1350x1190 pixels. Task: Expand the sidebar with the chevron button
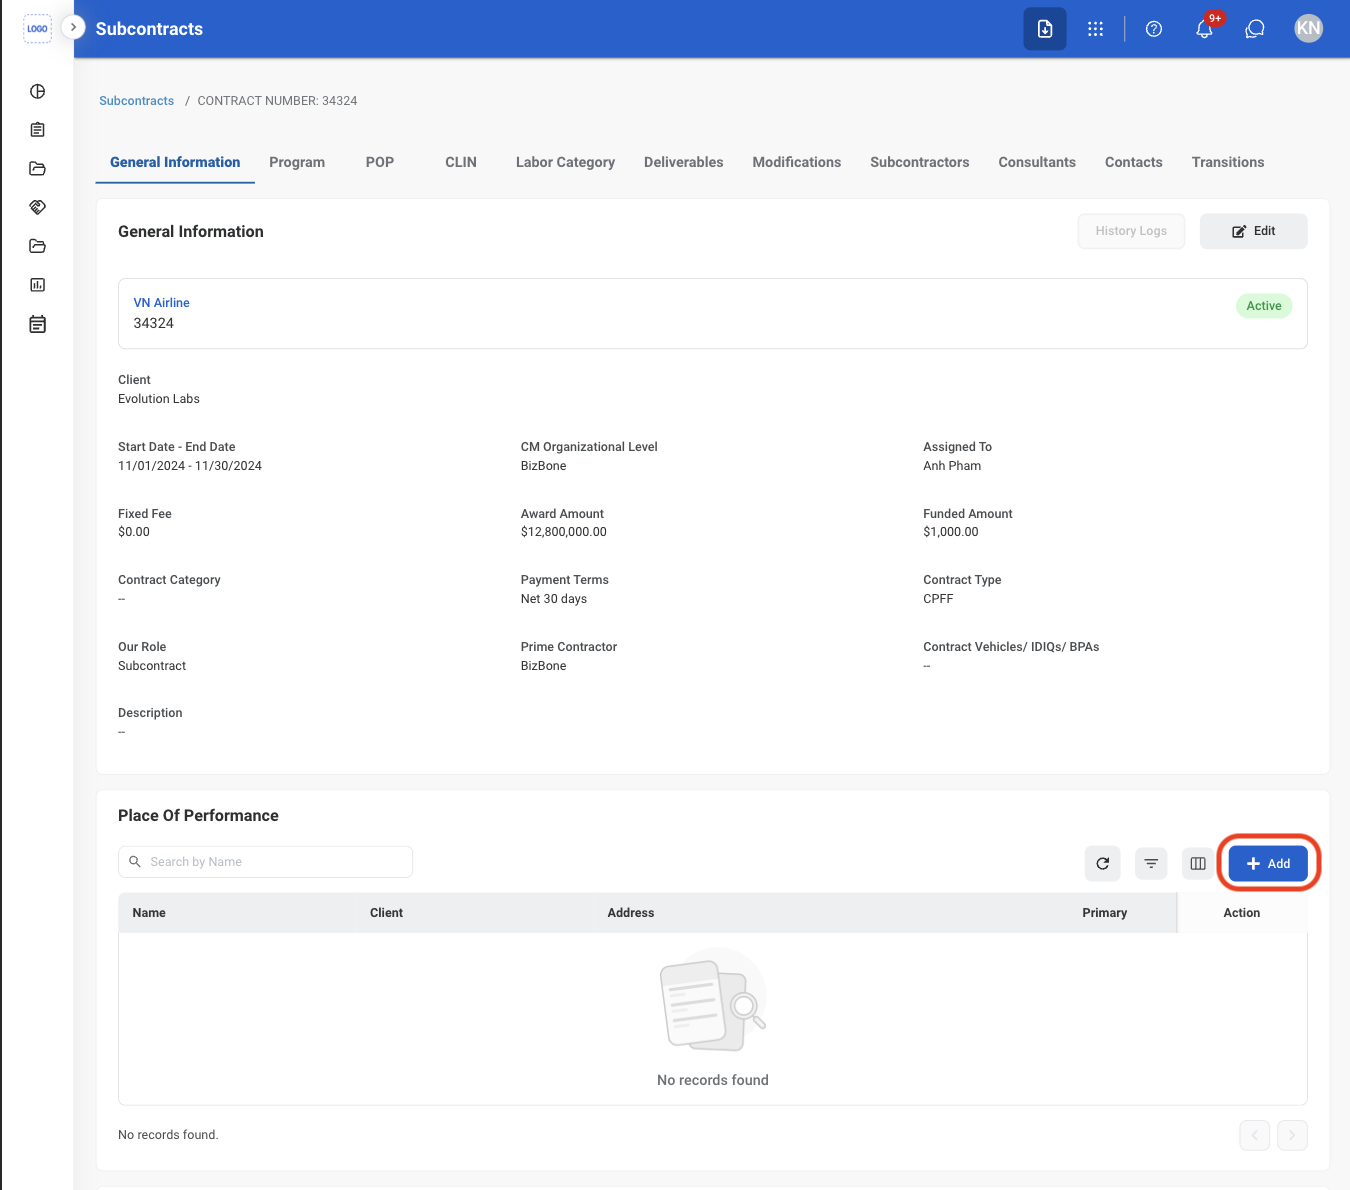(x=73, y=27)
